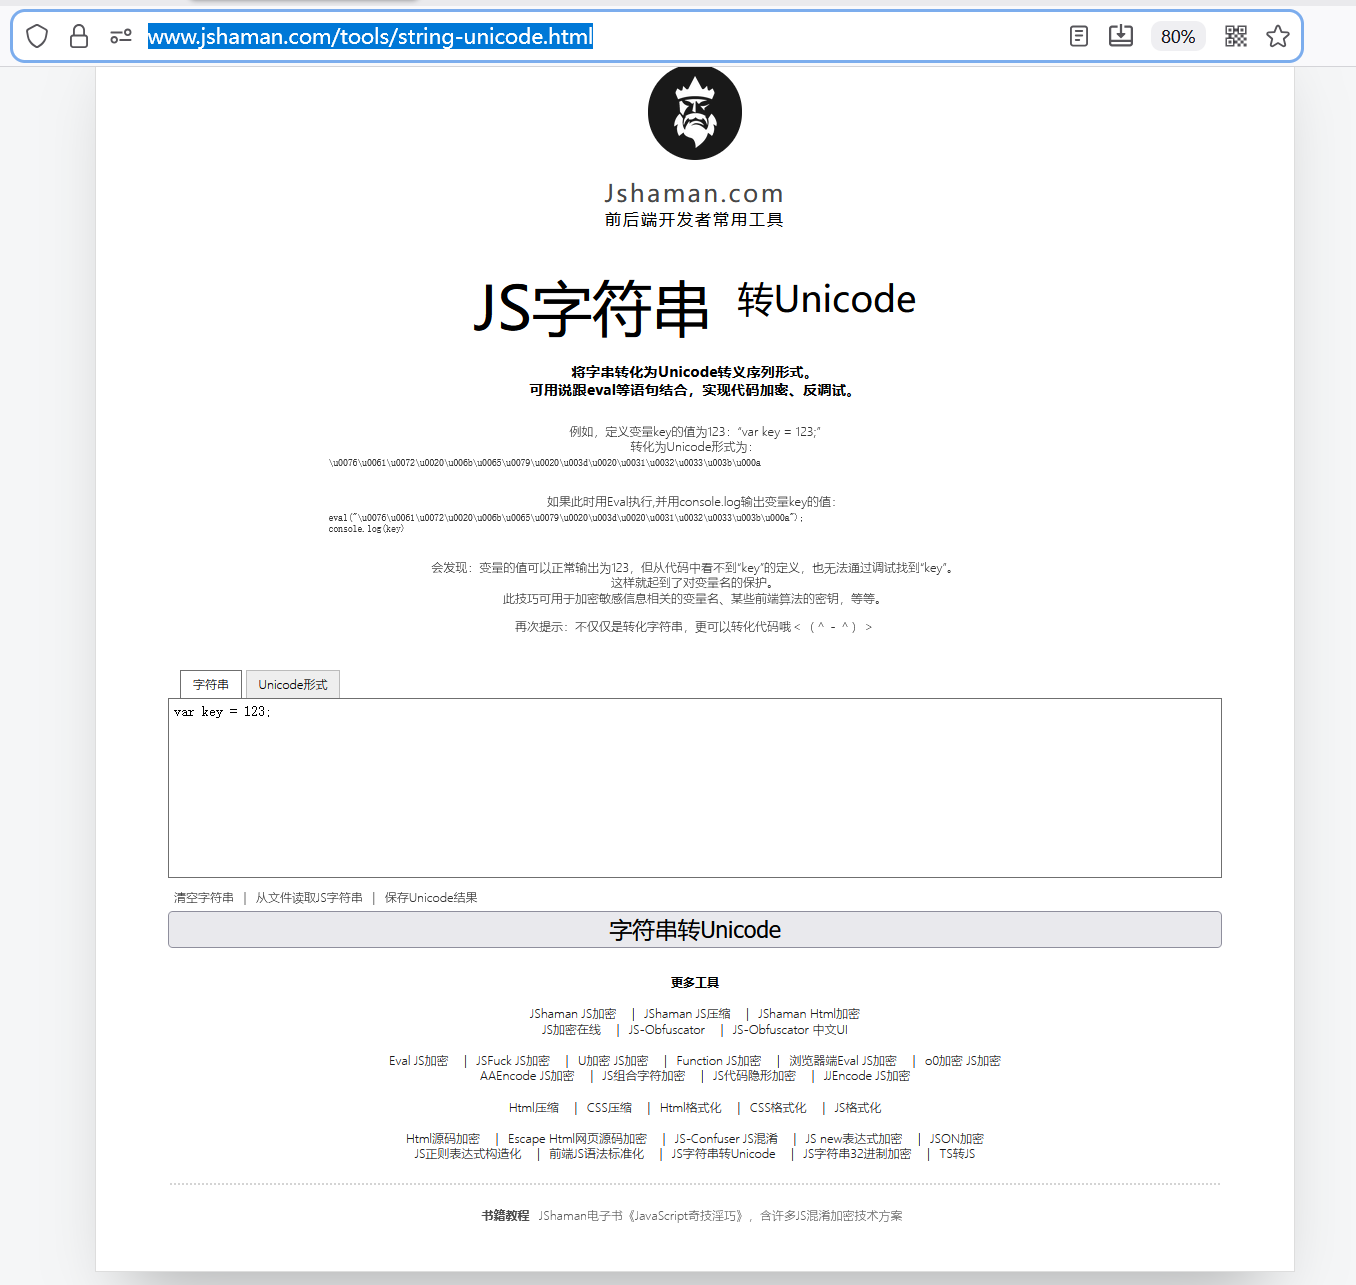Open JSON加密 link
1356x1285 pixels.
pyautogui.click(x=957, y=1139)
